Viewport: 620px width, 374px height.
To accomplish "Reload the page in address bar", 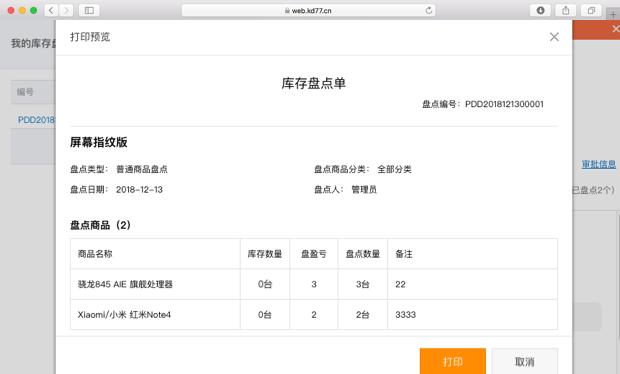I will coord(429,10).
